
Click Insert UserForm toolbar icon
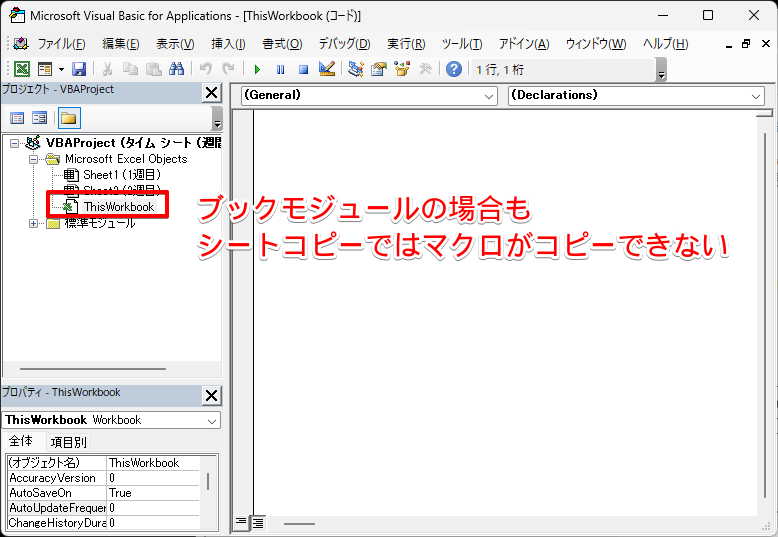pyautogui.click(x=45, y=69)
